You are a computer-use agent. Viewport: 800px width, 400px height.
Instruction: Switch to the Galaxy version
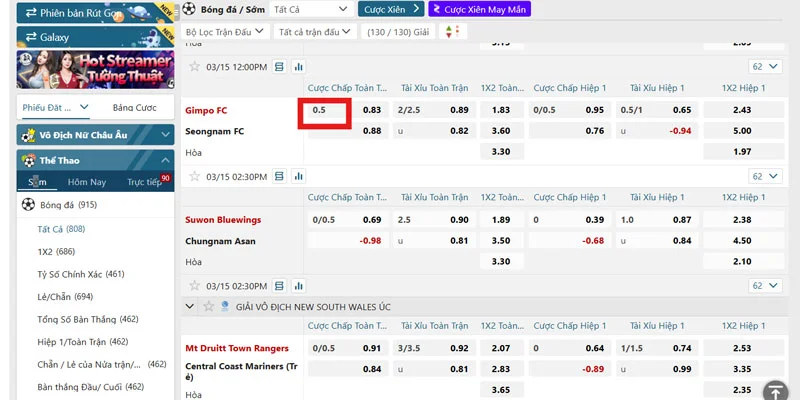click(95, 37)
